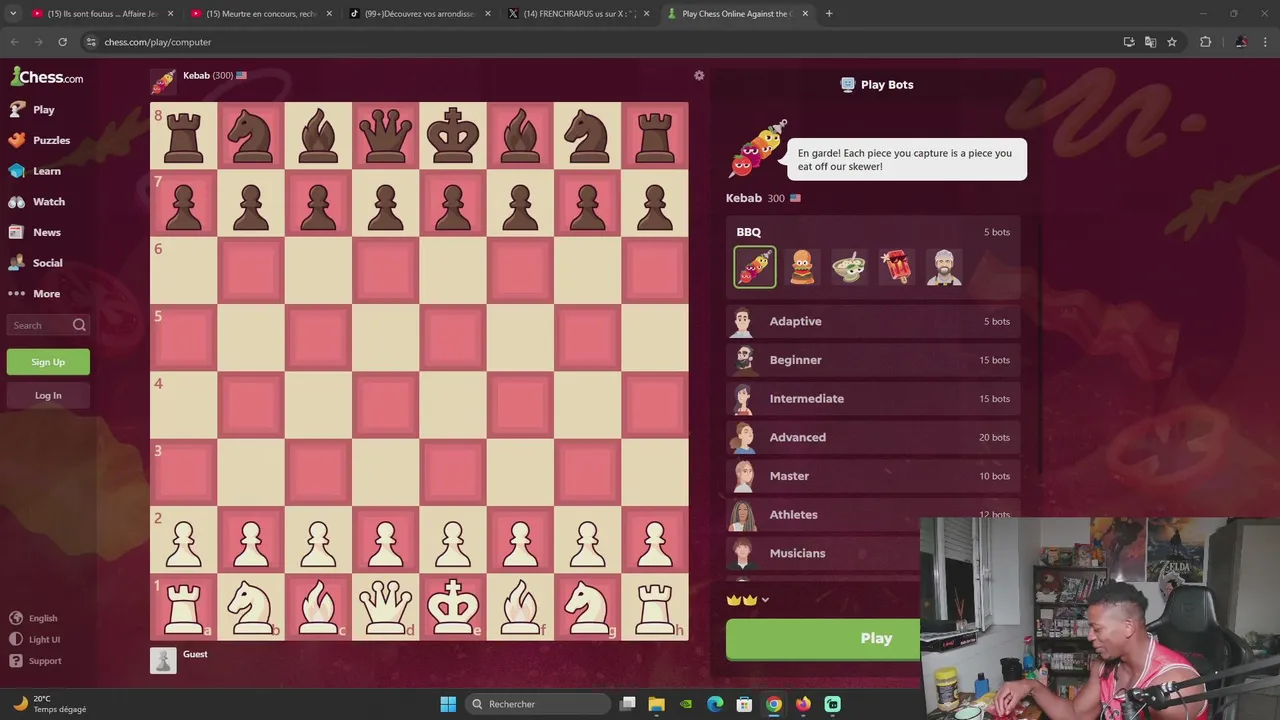Click the Chess.com sidebar Search field
1280x720 pixels.
tap(48, 325)
